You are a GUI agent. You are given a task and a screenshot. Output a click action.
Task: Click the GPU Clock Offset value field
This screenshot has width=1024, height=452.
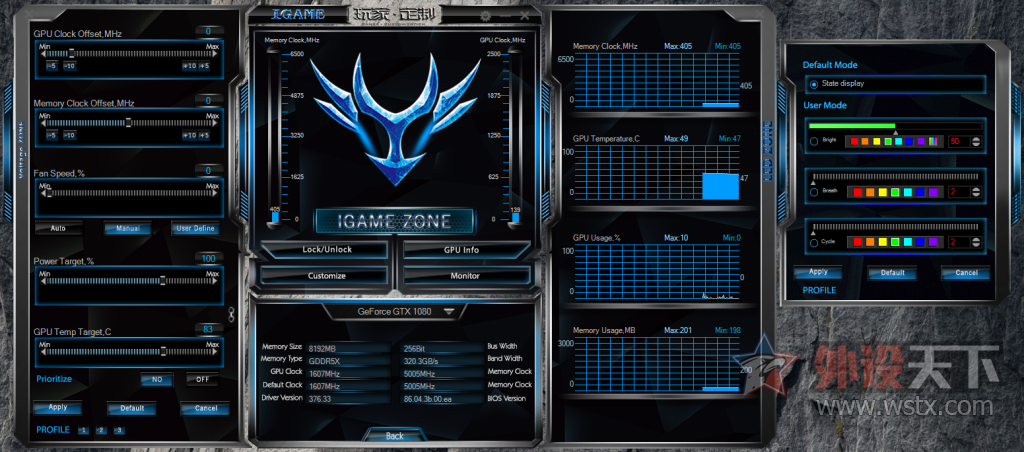tap(208, 31)
